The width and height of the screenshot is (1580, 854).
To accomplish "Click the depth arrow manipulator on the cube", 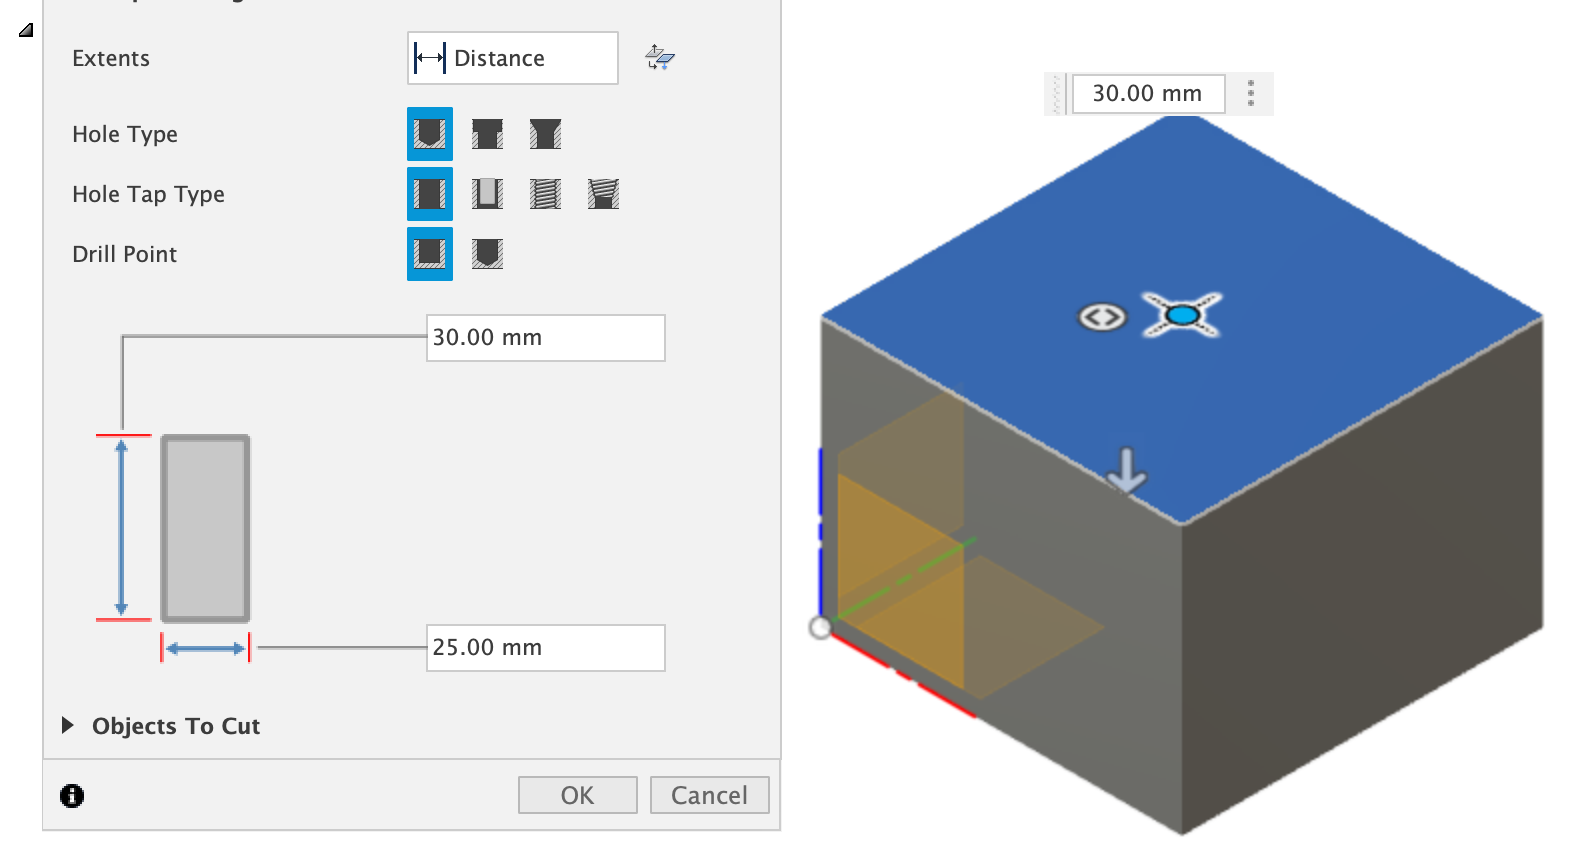I will tap(1127, 470).
